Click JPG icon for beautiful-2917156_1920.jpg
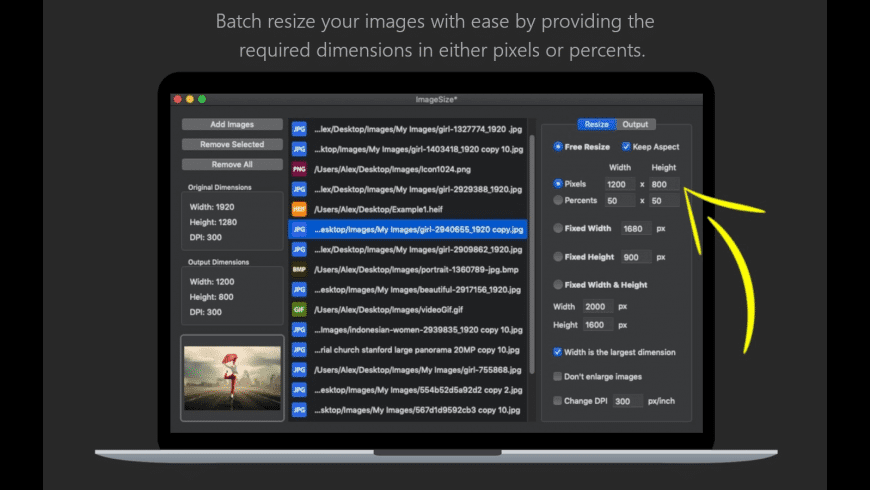 click(299, 290)
